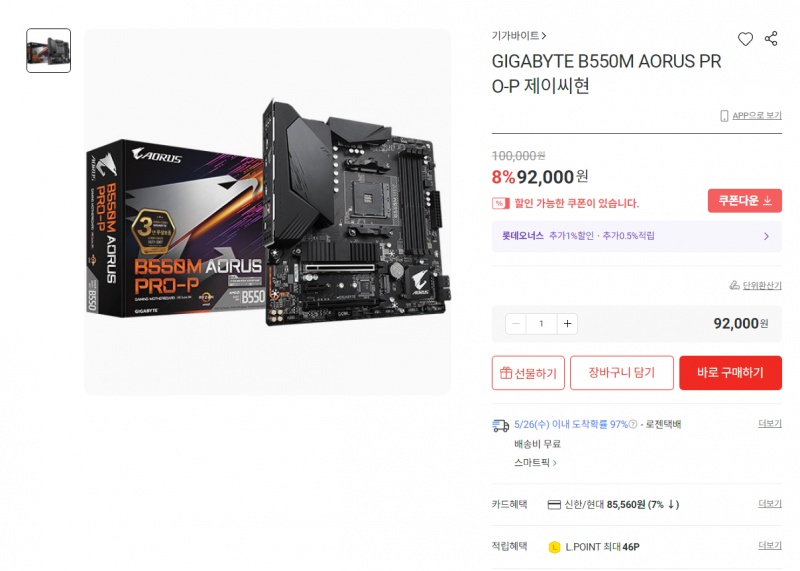Open the 스마트픽 pickup link
The width and height of the screenshot is (800, 571).
535,463
